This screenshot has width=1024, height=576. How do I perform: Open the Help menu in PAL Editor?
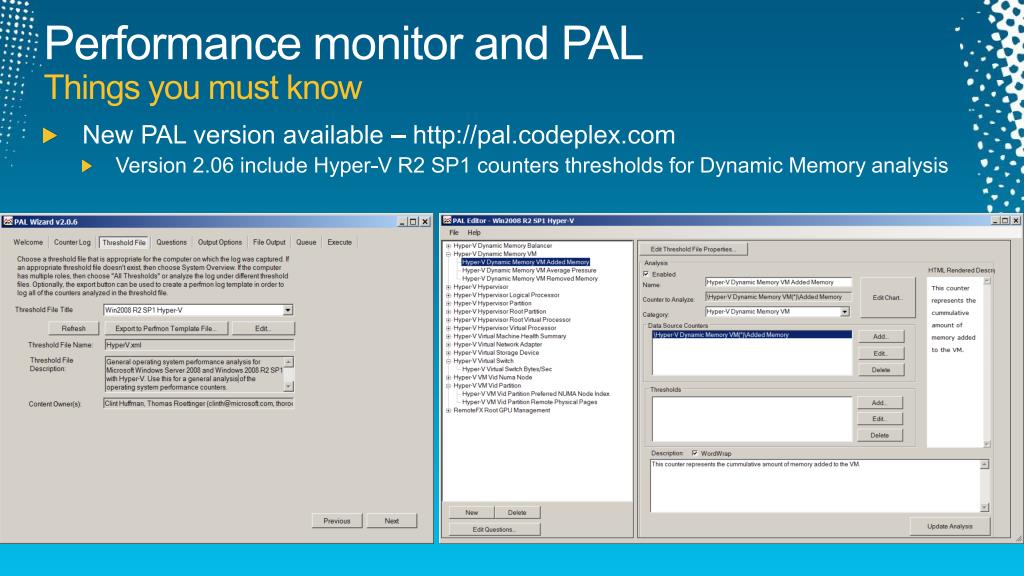coord(473,232)
